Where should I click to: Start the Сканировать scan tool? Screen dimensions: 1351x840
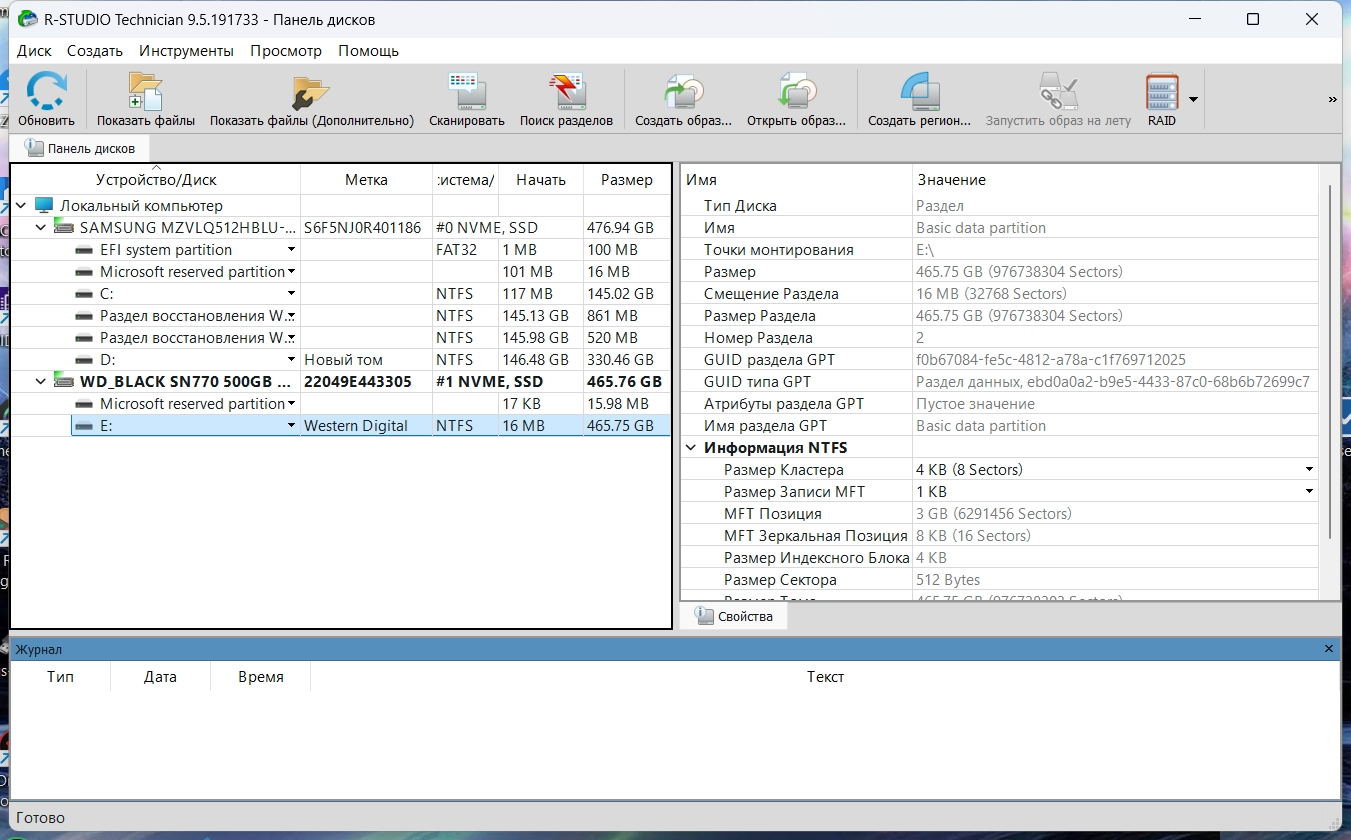pyautogui.click(x=466, y=92)
